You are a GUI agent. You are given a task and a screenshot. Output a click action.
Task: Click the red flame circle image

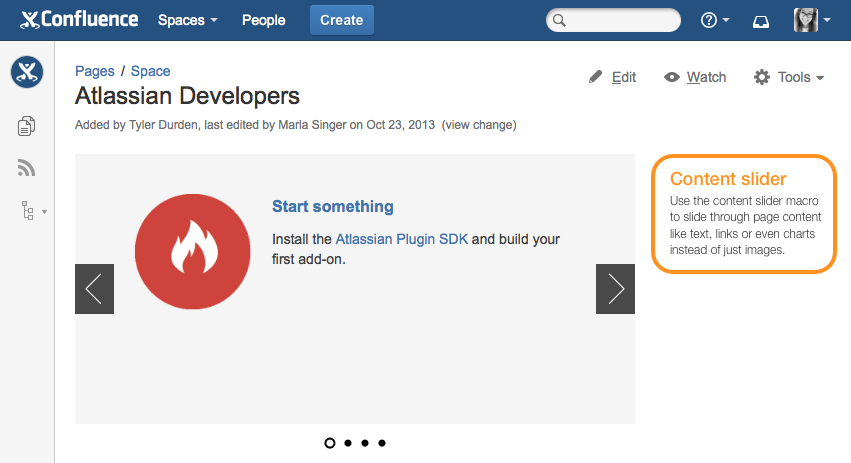coord(193,251)
